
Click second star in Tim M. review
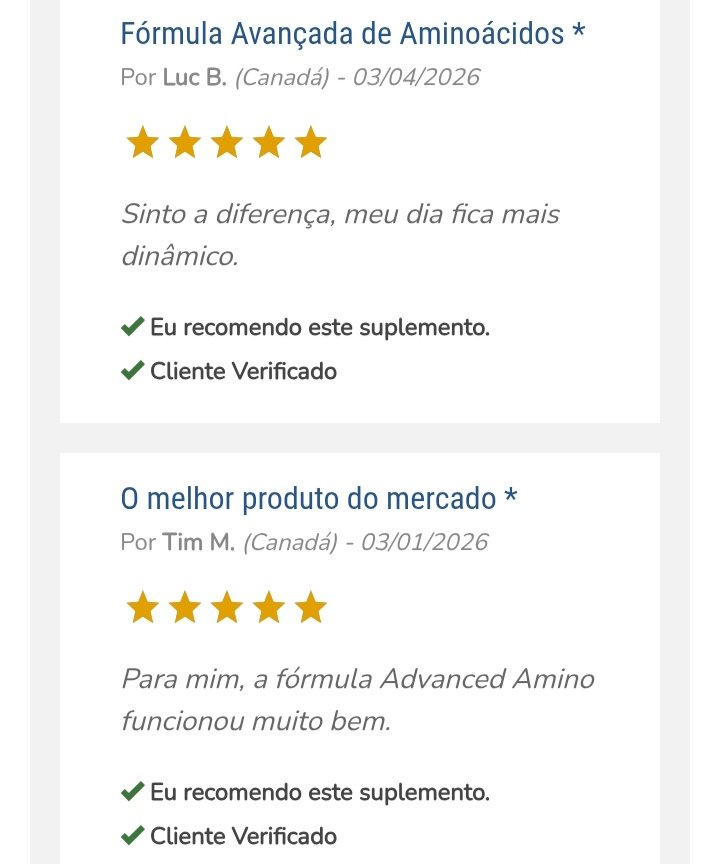(185, 607)
